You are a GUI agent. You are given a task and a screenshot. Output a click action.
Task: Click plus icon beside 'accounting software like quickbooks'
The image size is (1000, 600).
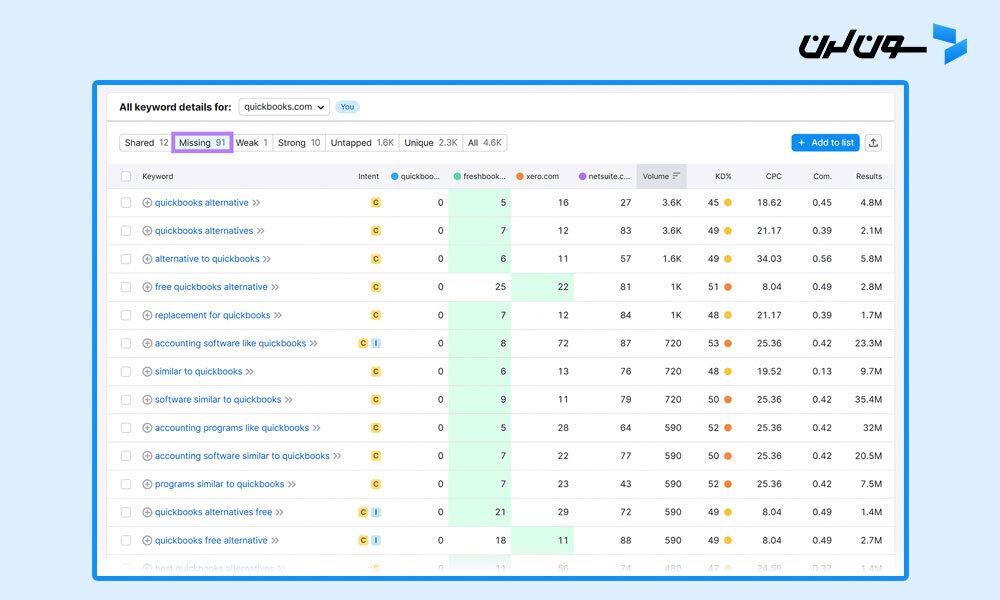tap(147, 343)
